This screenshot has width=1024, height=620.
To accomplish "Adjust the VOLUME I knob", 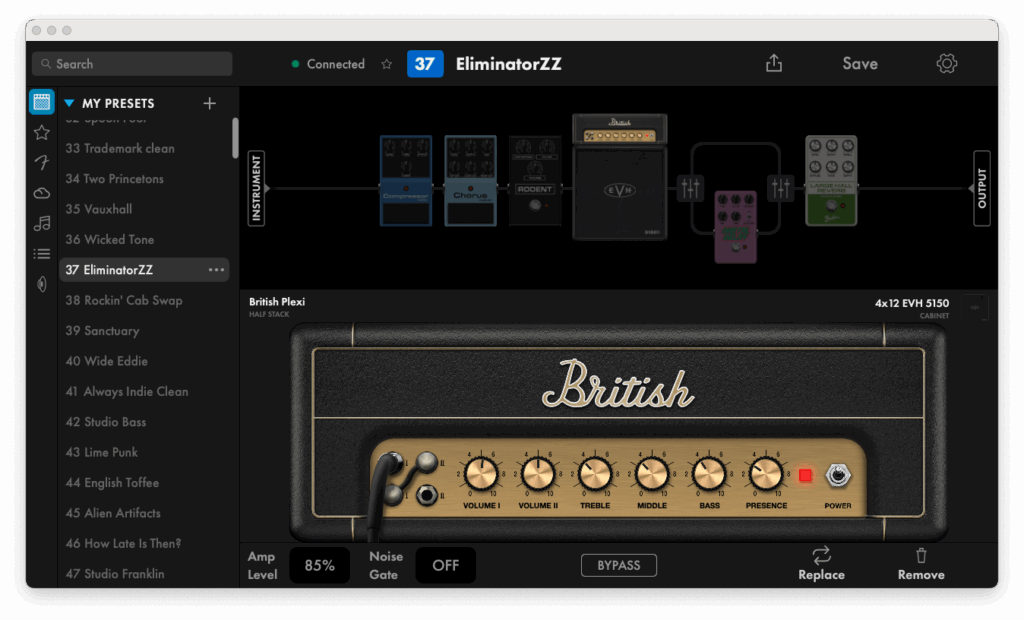I will coord(481,474).
